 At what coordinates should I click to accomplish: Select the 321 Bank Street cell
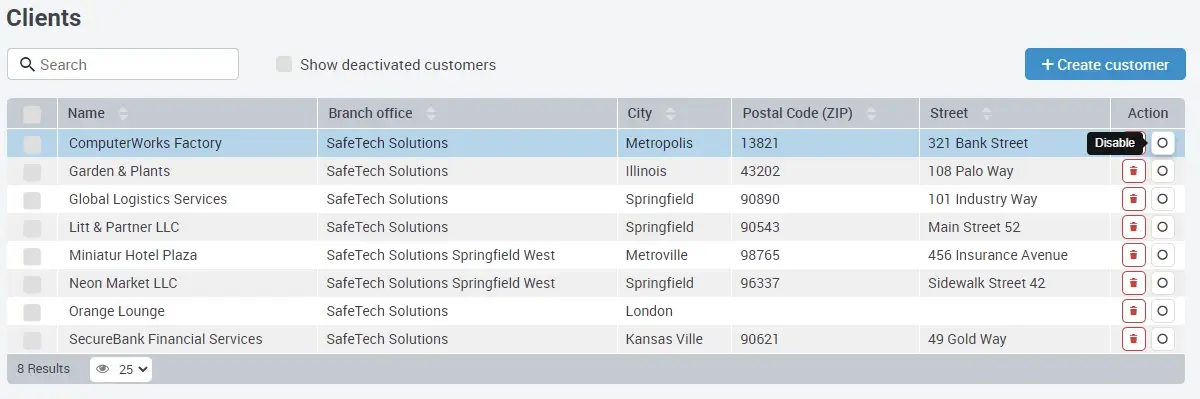coord(978,143)
